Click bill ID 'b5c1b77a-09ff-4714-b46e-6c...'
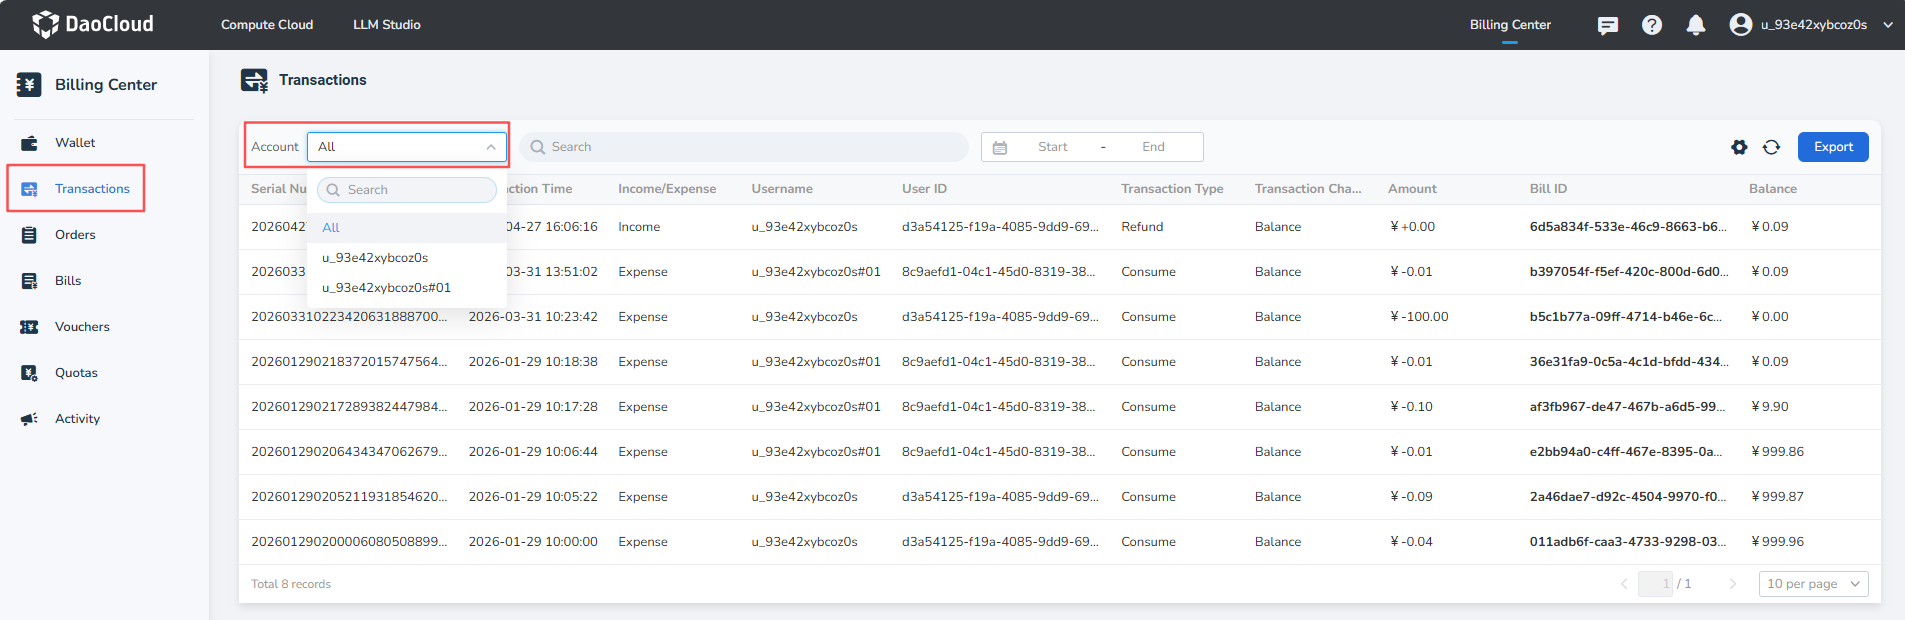1905x620 pixels. click(1626, 317)
